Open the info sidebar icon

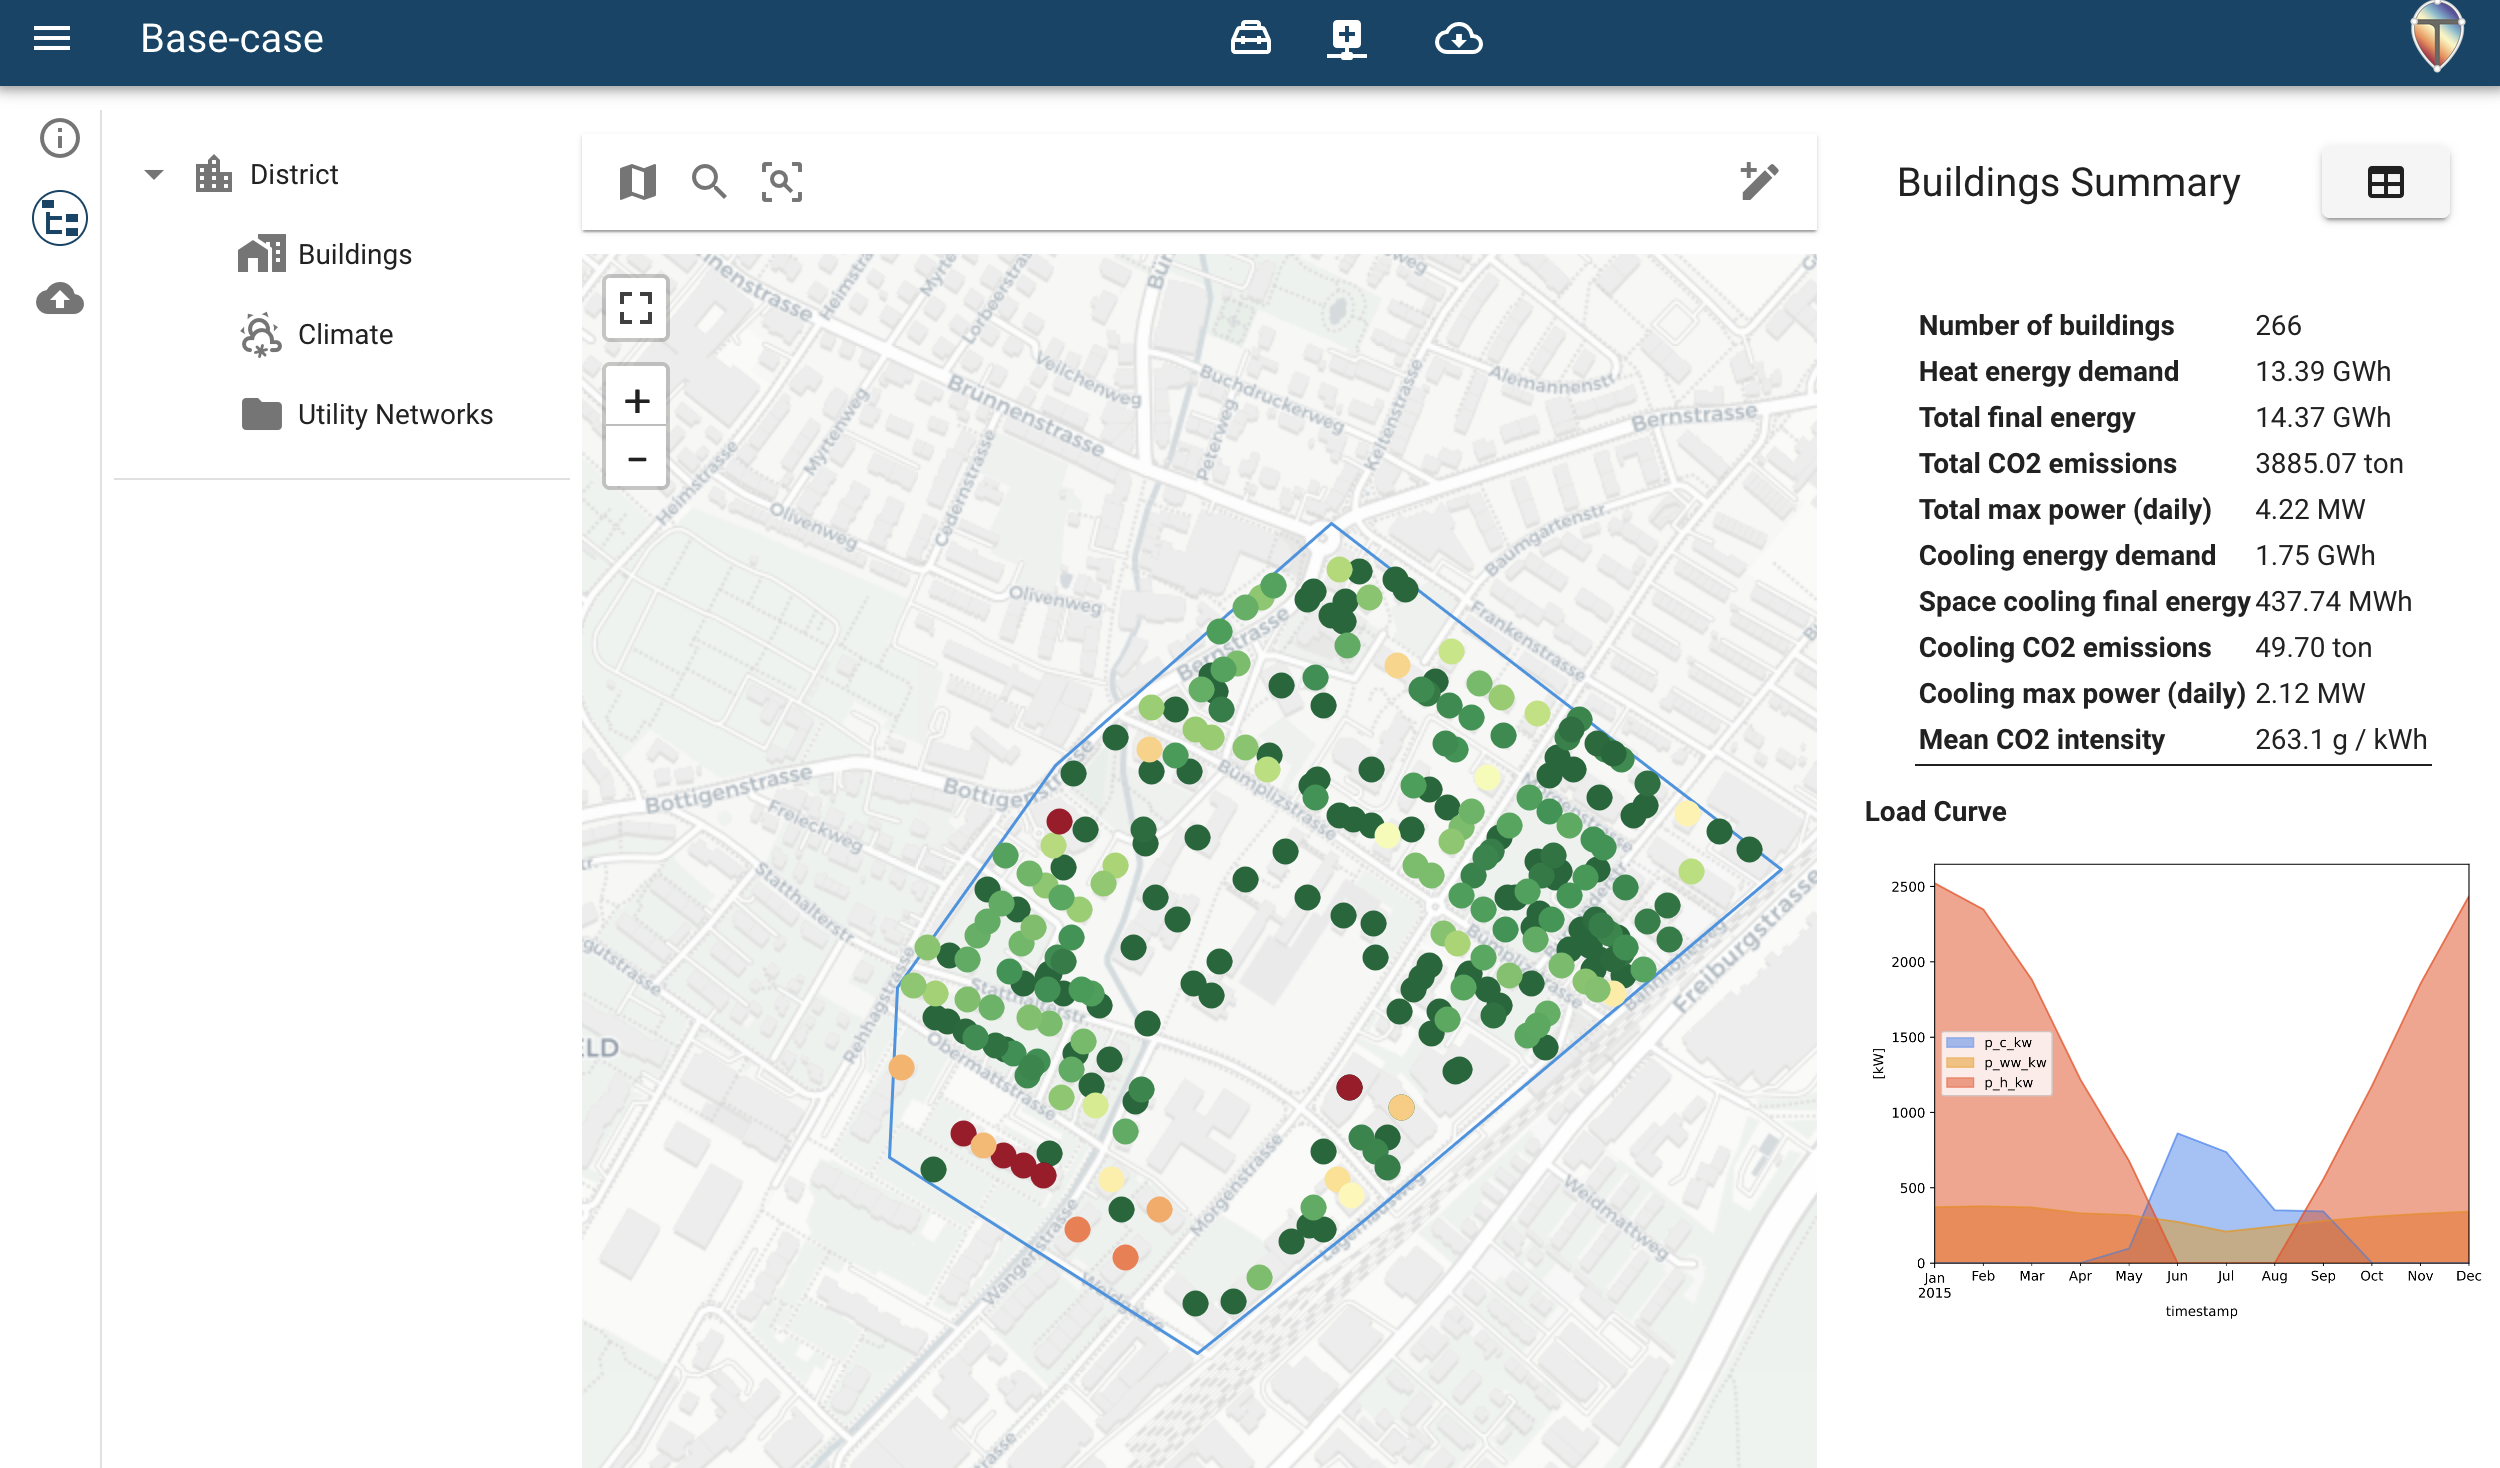[60, 138]
